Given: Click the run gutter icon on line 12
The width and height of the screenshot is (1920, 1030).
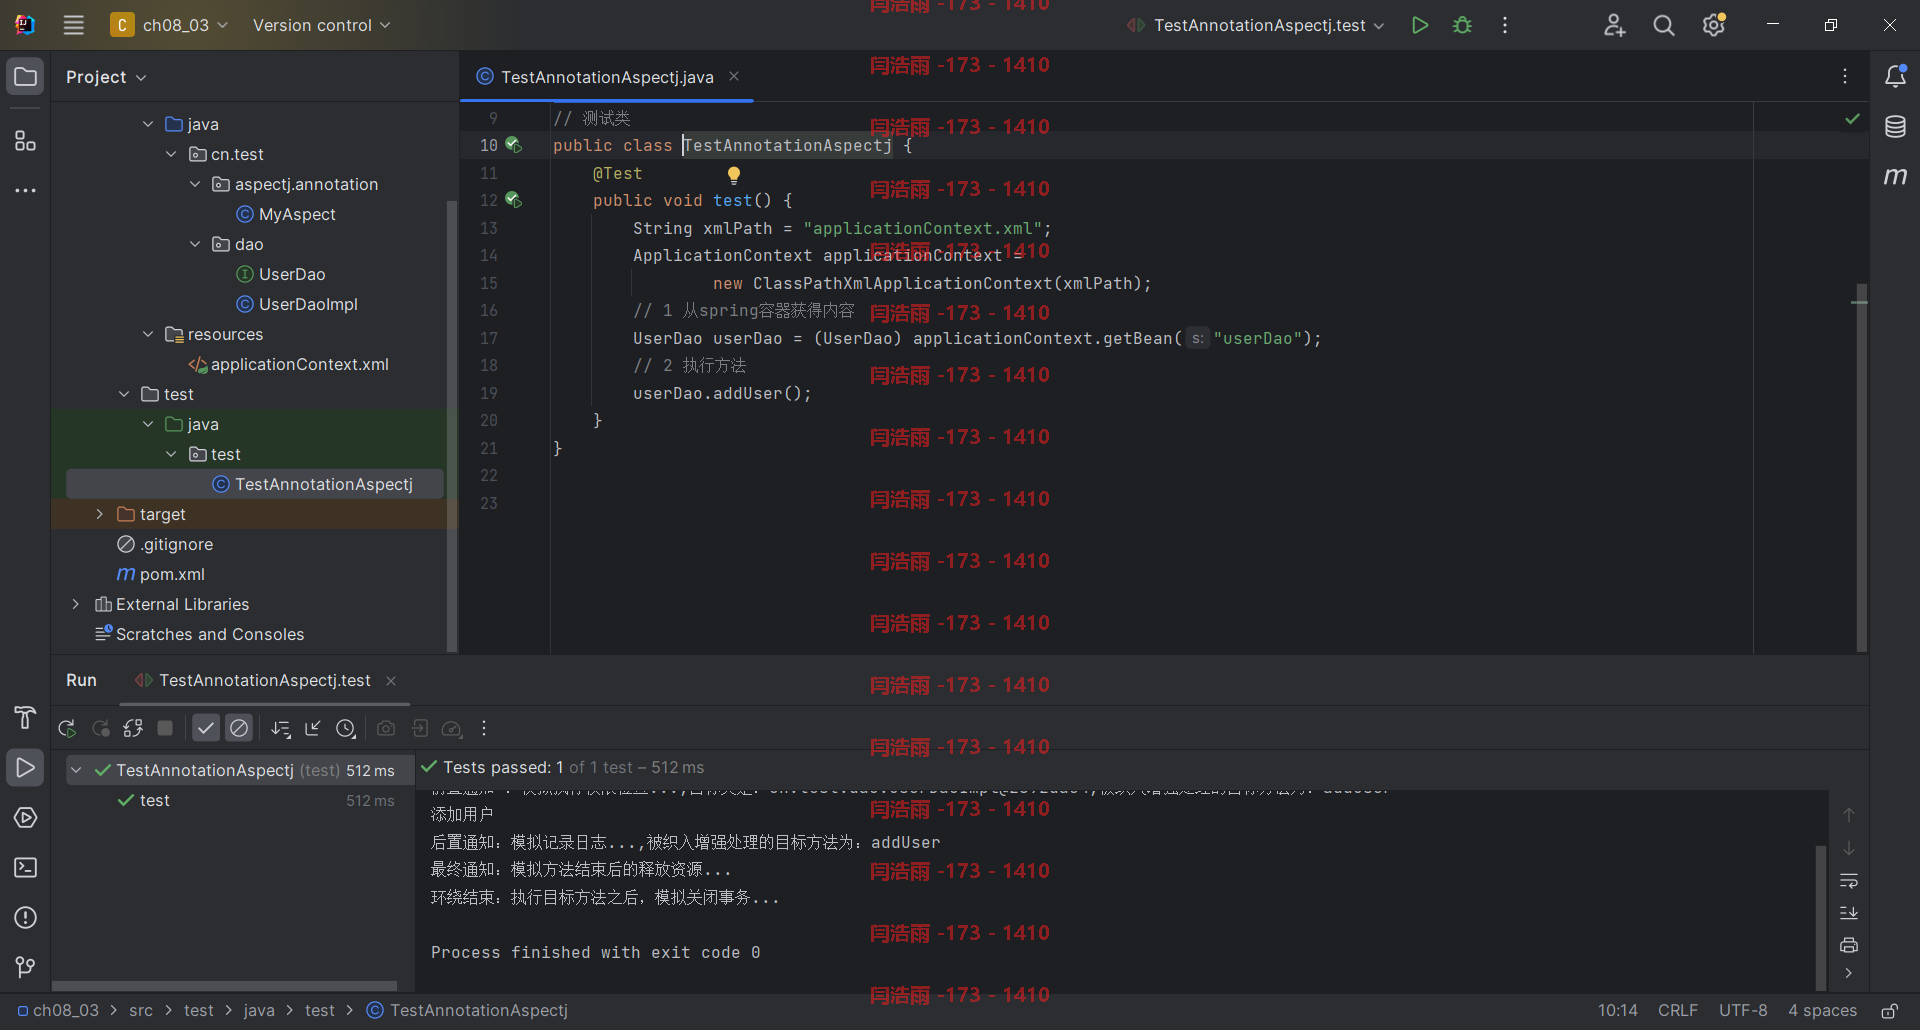Looking at the screenshot, I should [x=513, y=200].
